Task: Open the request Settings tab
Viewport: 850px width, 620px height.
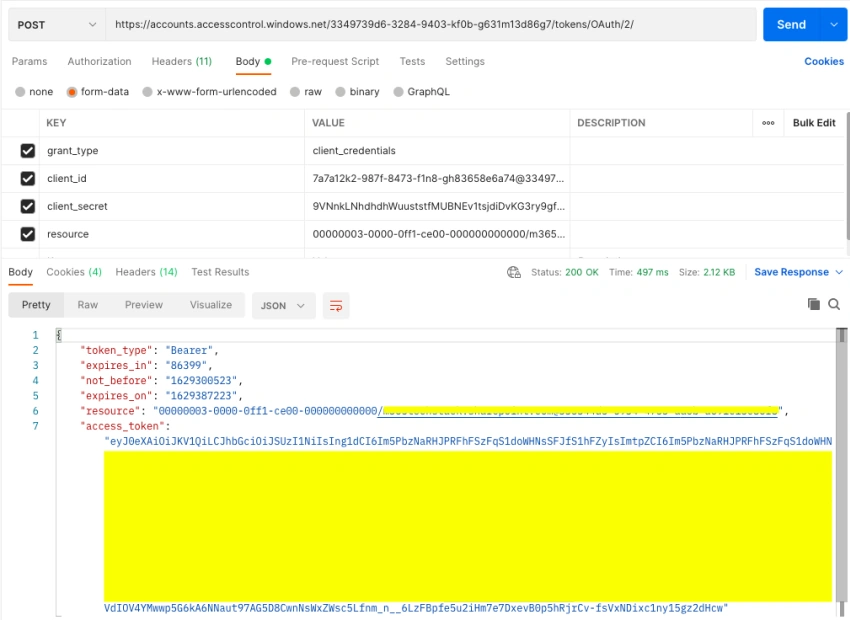Action: tap(465, 61)
